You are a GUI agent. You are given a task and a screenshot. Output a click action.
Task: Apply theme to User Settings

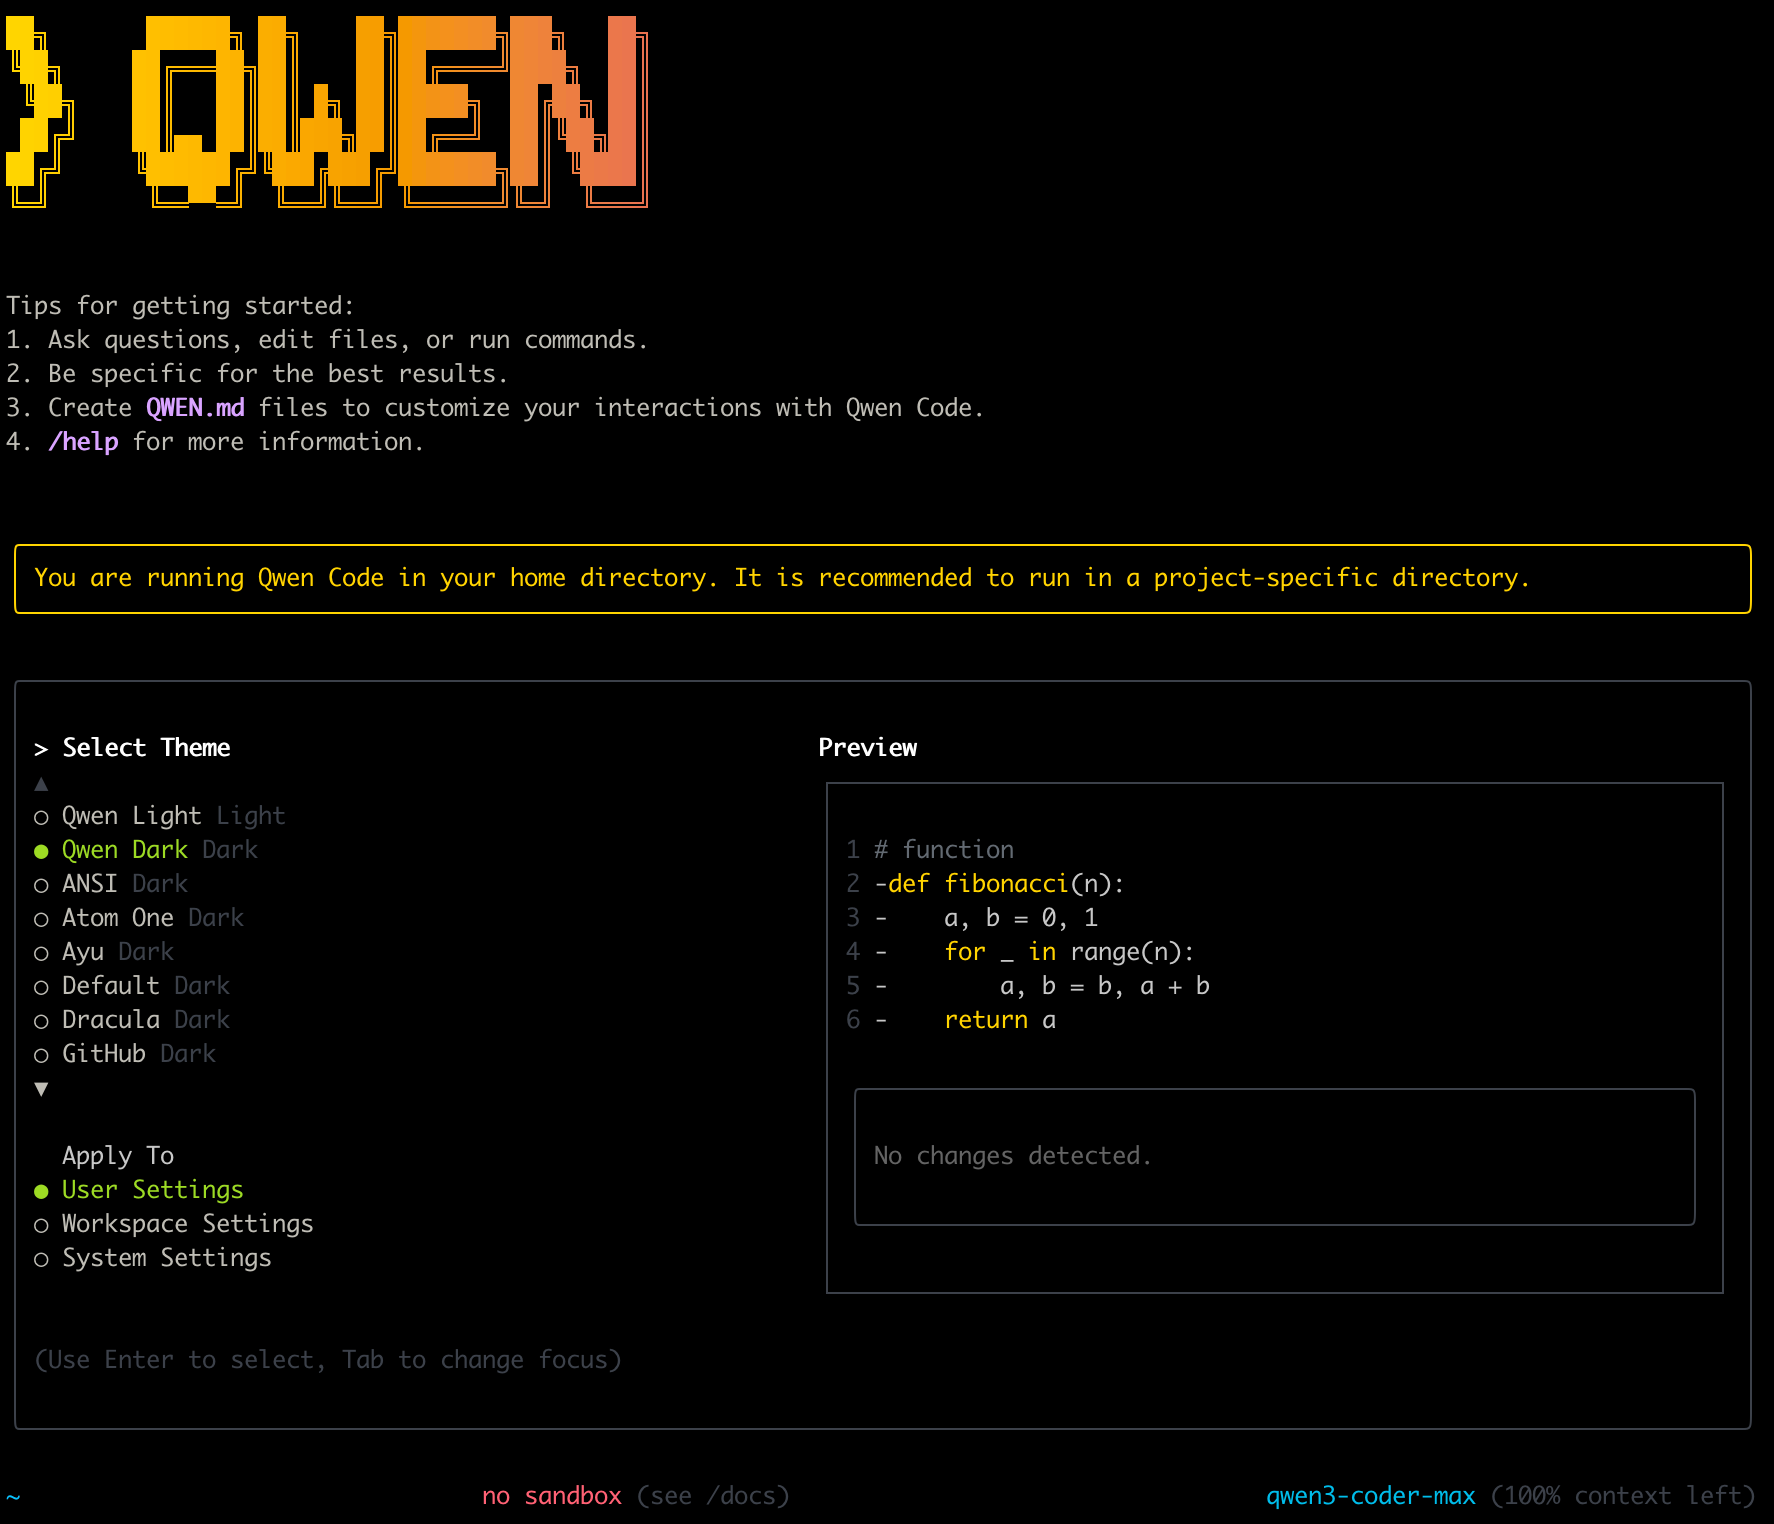coord(139,1190)
